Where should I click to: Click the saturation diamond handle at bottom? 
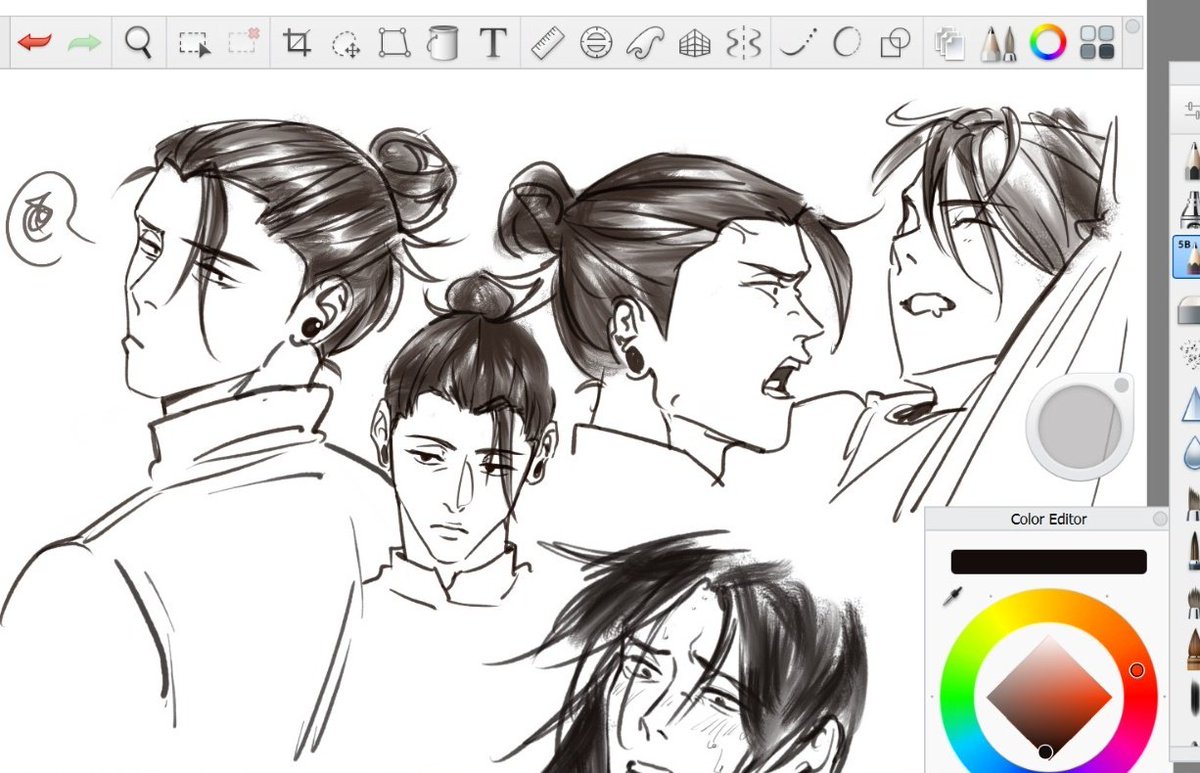click(x=1045, y=751)
